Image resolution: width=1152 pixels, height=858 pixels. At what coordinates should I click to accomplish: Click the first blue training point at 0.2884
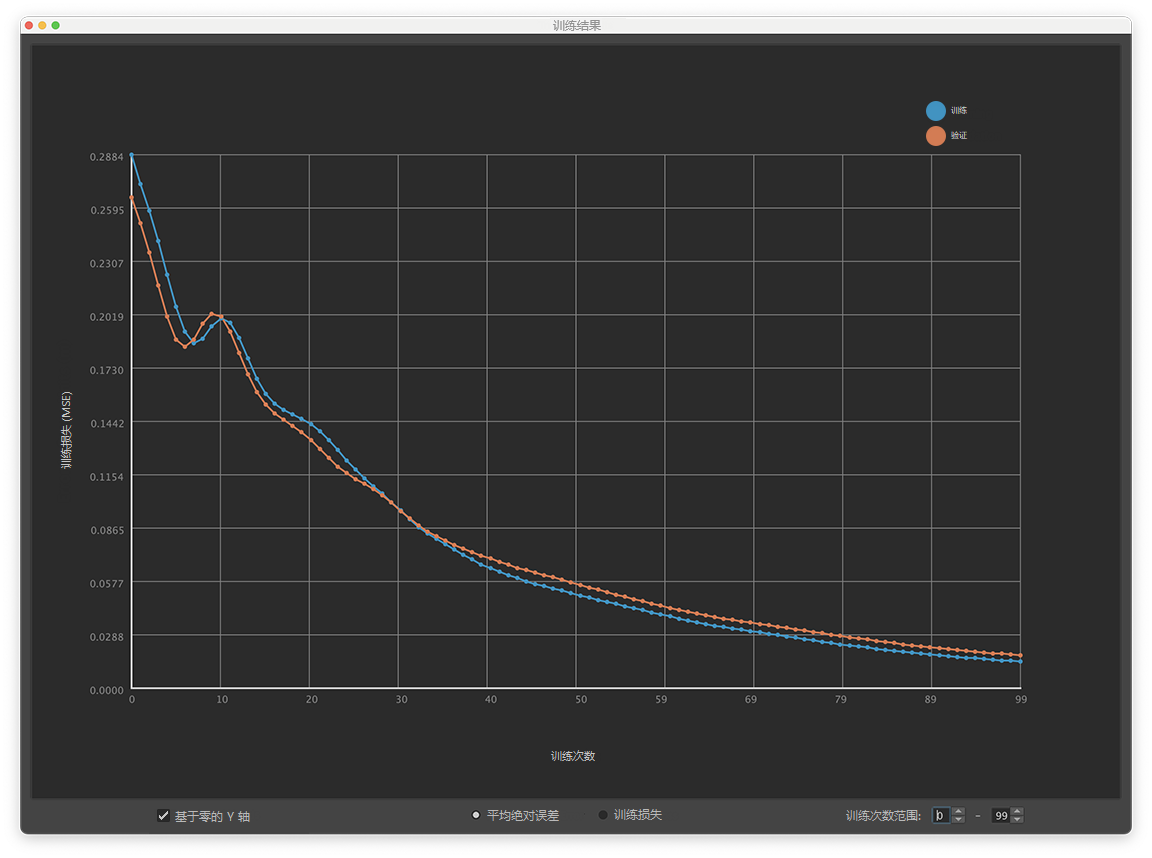pos(132,155)
